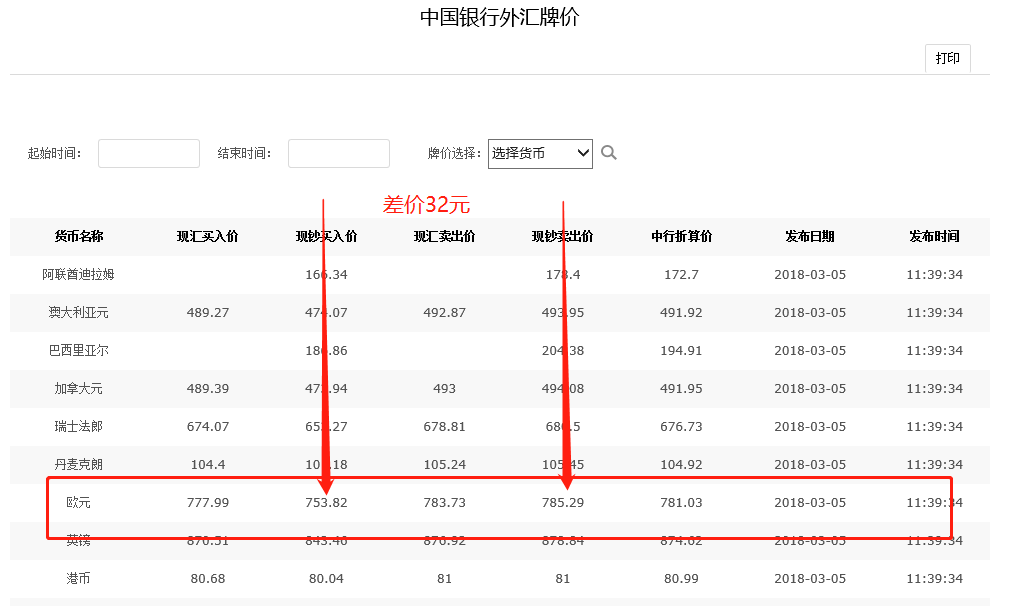Viewport: 1015px width, 606px height.
Task: Click the 783.73 euro selling rate
Action: tap(444, 502)
